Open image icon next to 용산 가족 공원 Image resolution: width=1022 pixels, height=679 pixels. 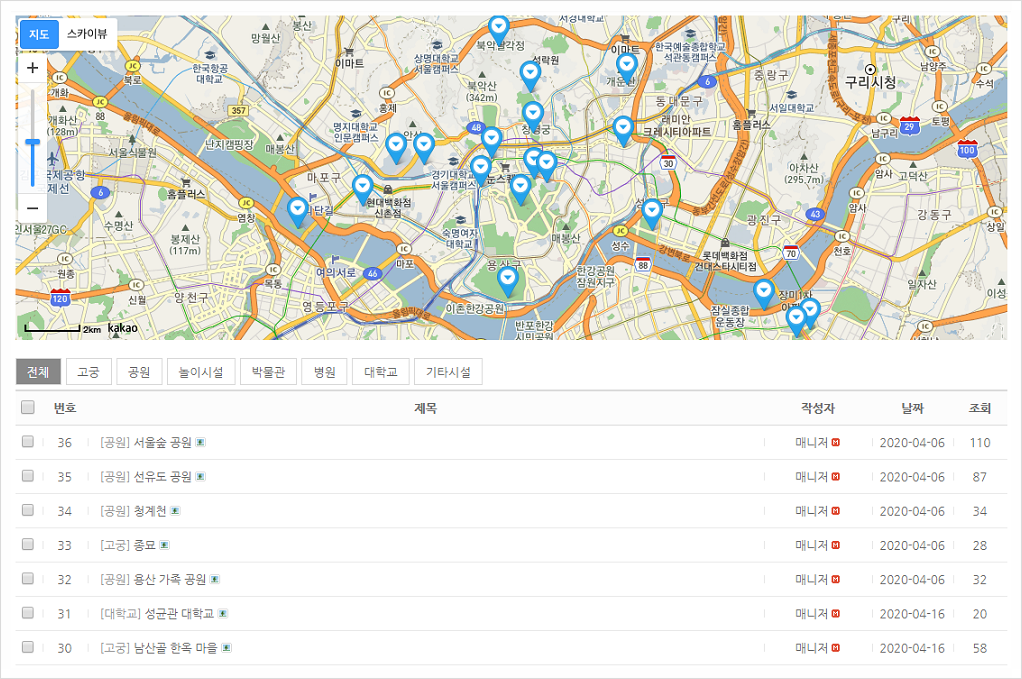pyautogui.click(x=214, y=579)
